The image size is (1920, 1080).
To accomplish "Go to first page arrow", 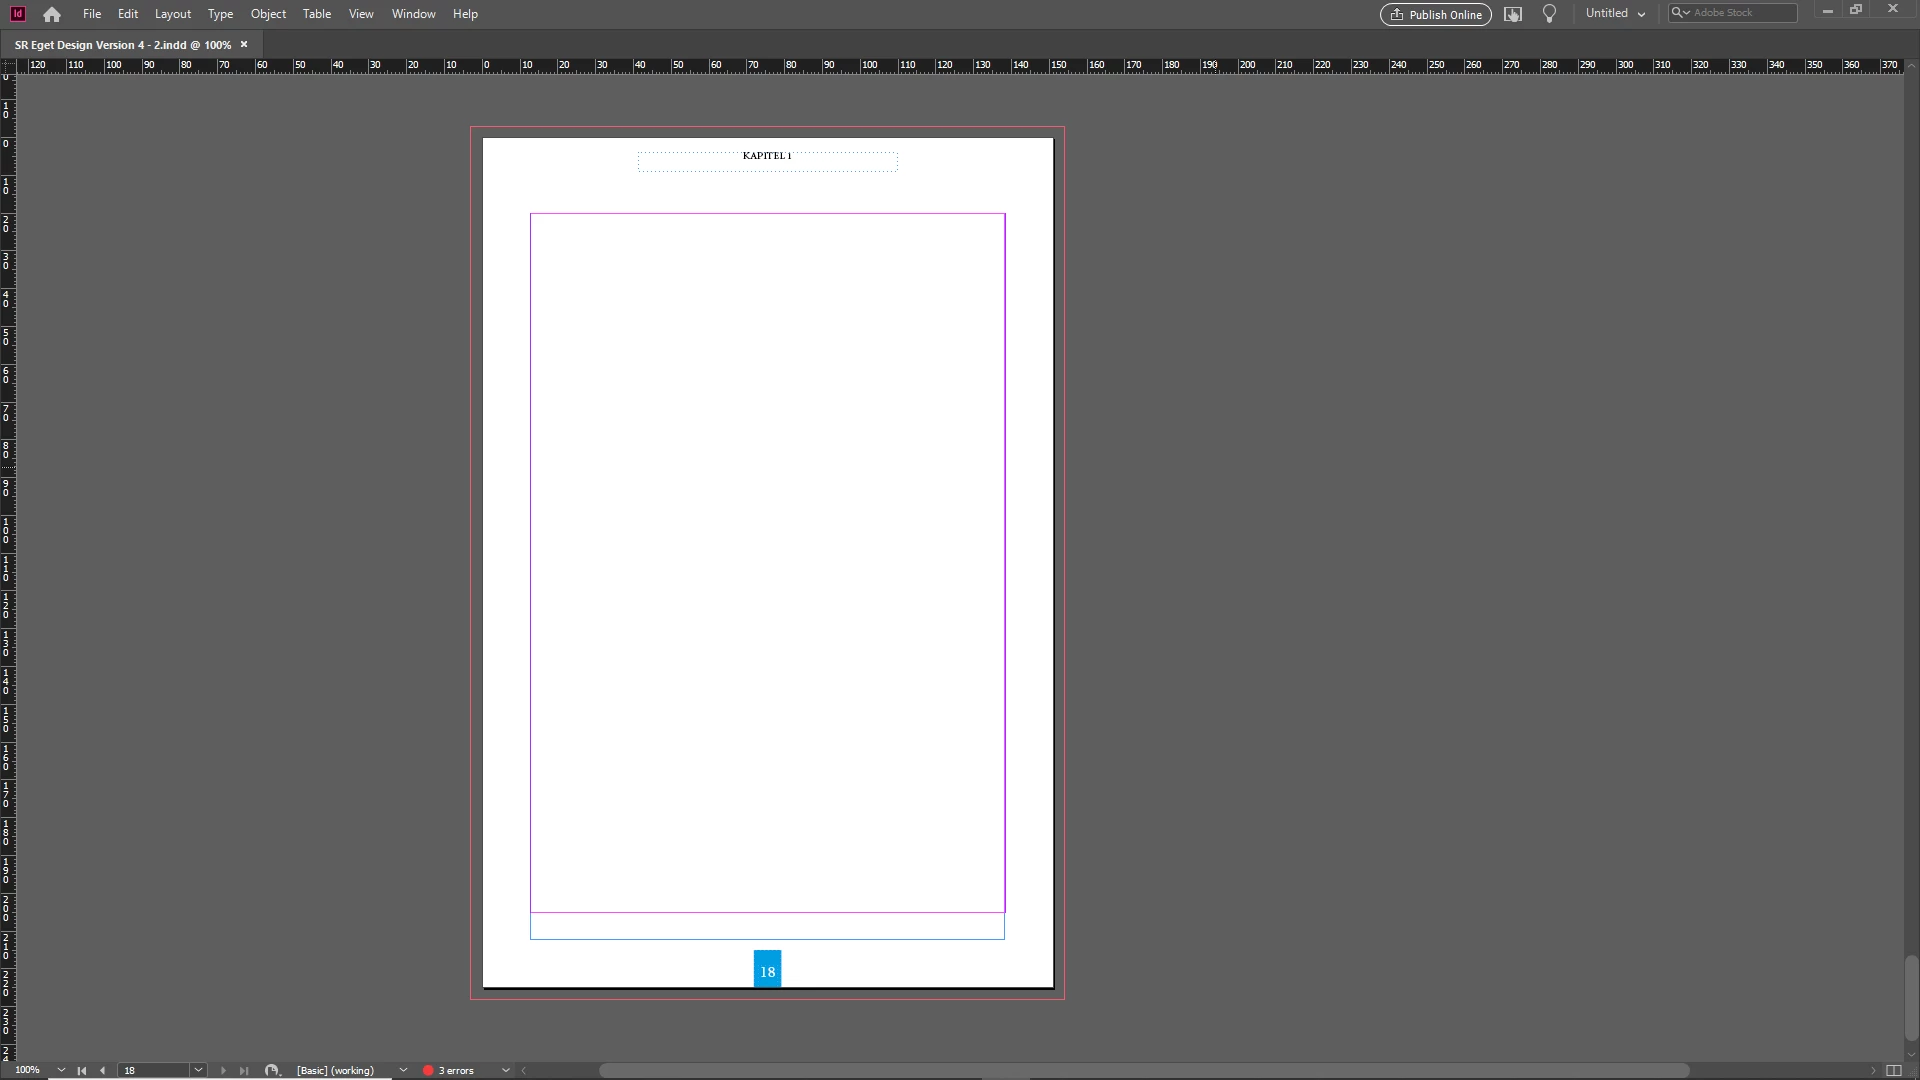I will pyautogui.click(x=82, y=1070).
